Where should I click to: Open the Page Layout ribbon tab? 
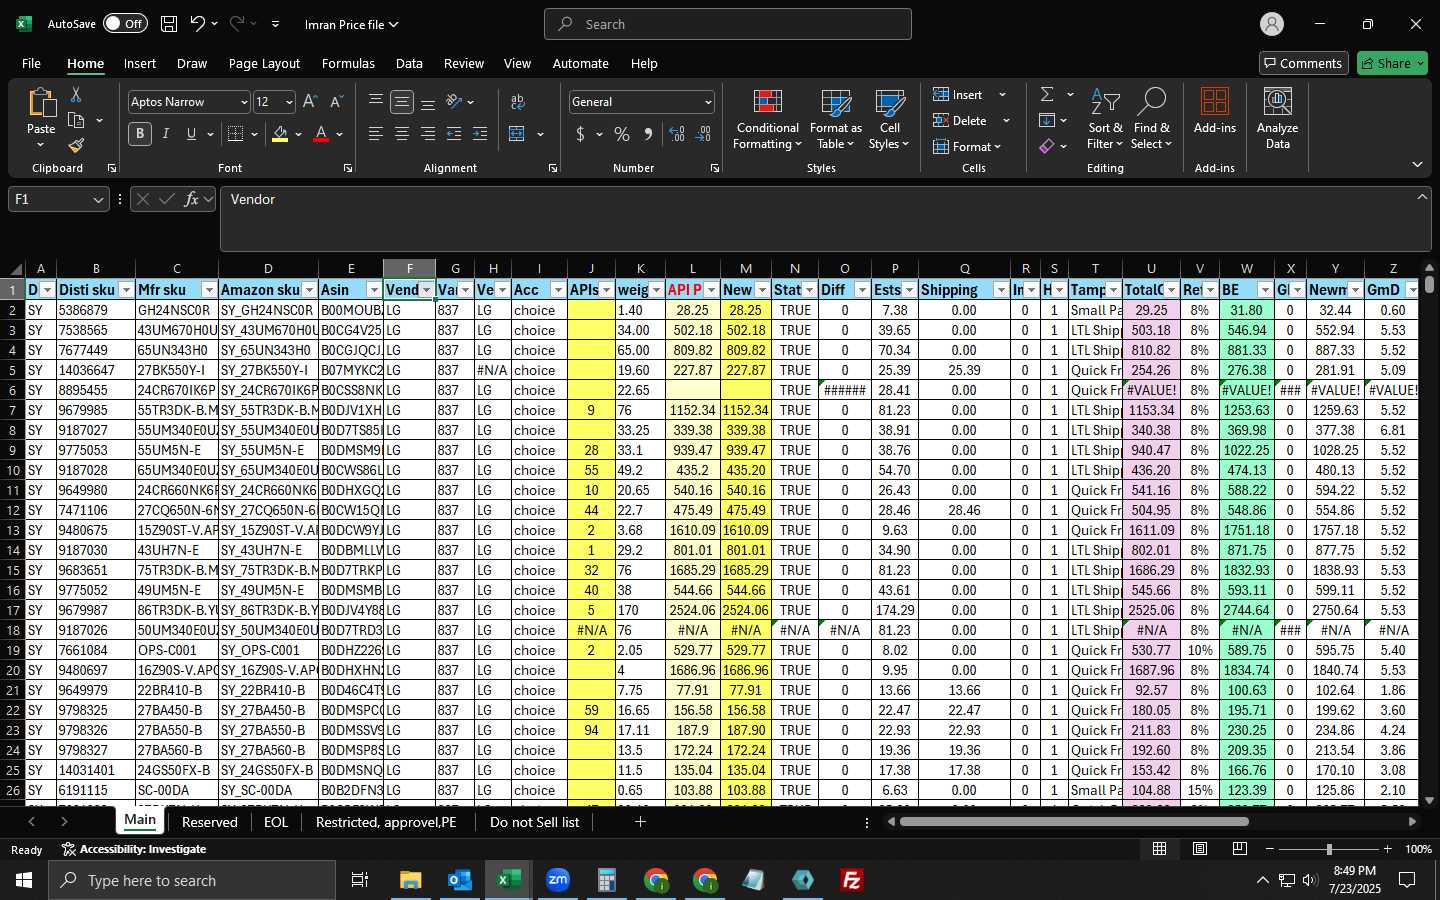coord(264,63)
